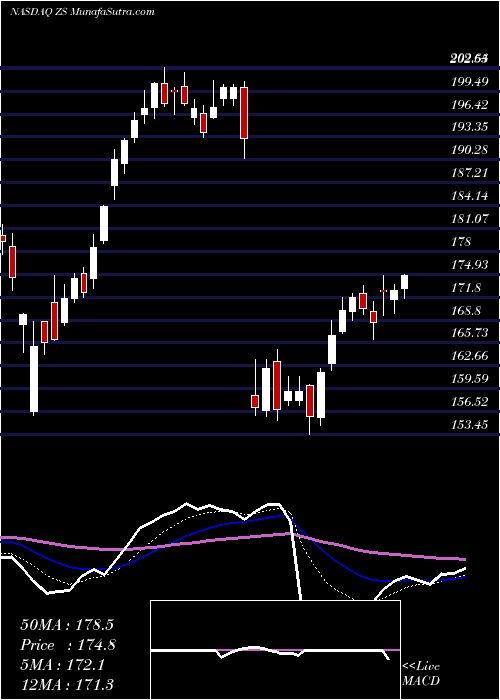Click the 181.07 price axis label
Viewport: 500px width, 700px height.
(468, 219)
